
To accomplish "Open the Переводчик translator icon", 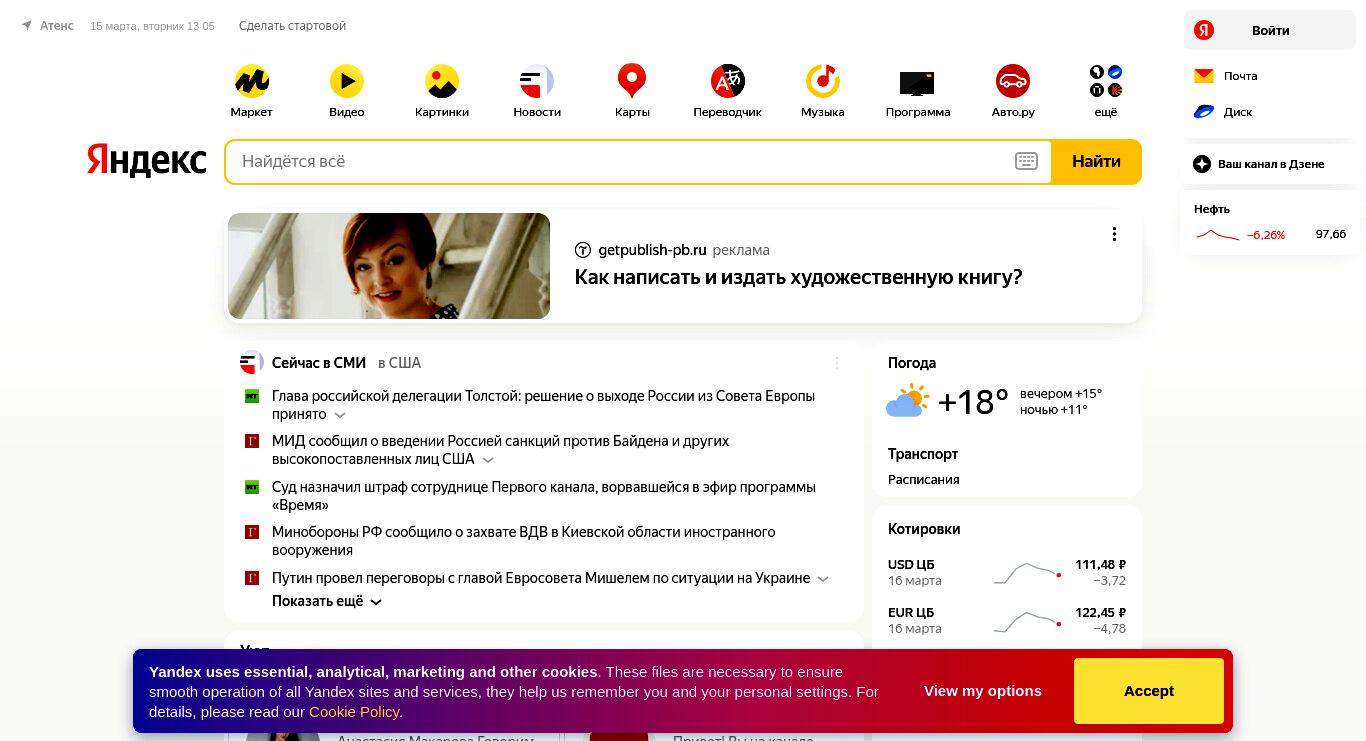I will (x=728, y=81).
